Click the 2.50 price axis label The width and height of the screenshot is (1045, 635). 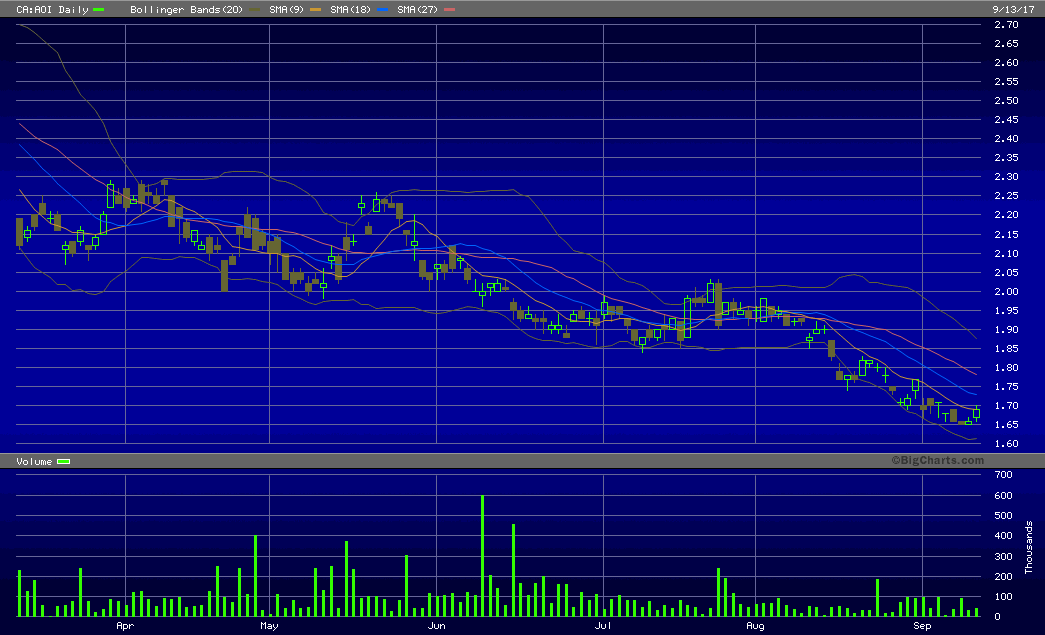pos(1006,101)
